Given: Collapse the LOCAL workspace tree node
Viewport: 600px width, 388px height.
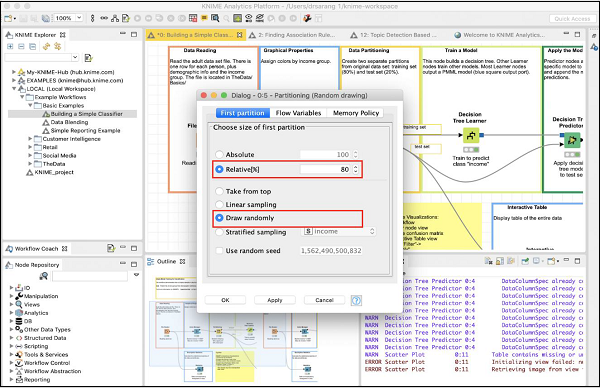Looking at the screenshot, I should [x=14, y=89].
